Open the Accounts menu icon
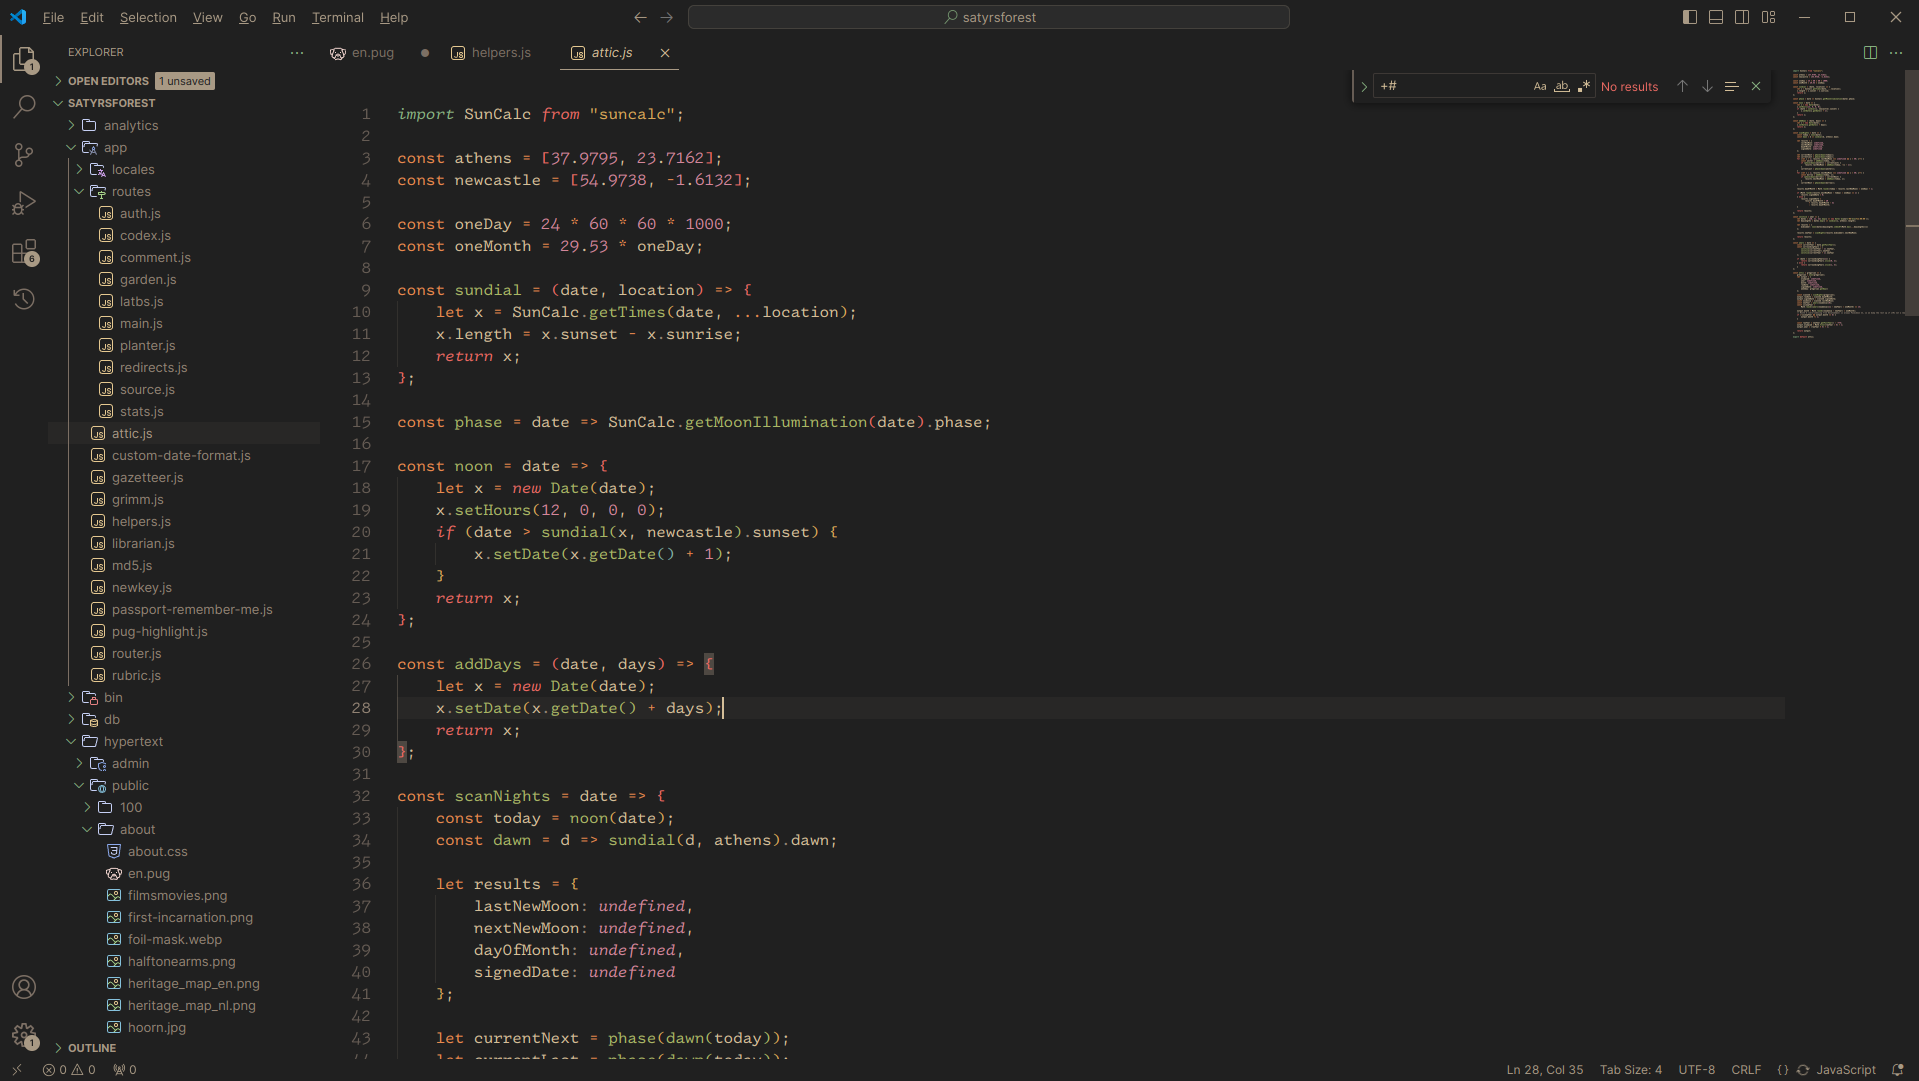The image size is (1919, 1081). [x=24, y=987]
